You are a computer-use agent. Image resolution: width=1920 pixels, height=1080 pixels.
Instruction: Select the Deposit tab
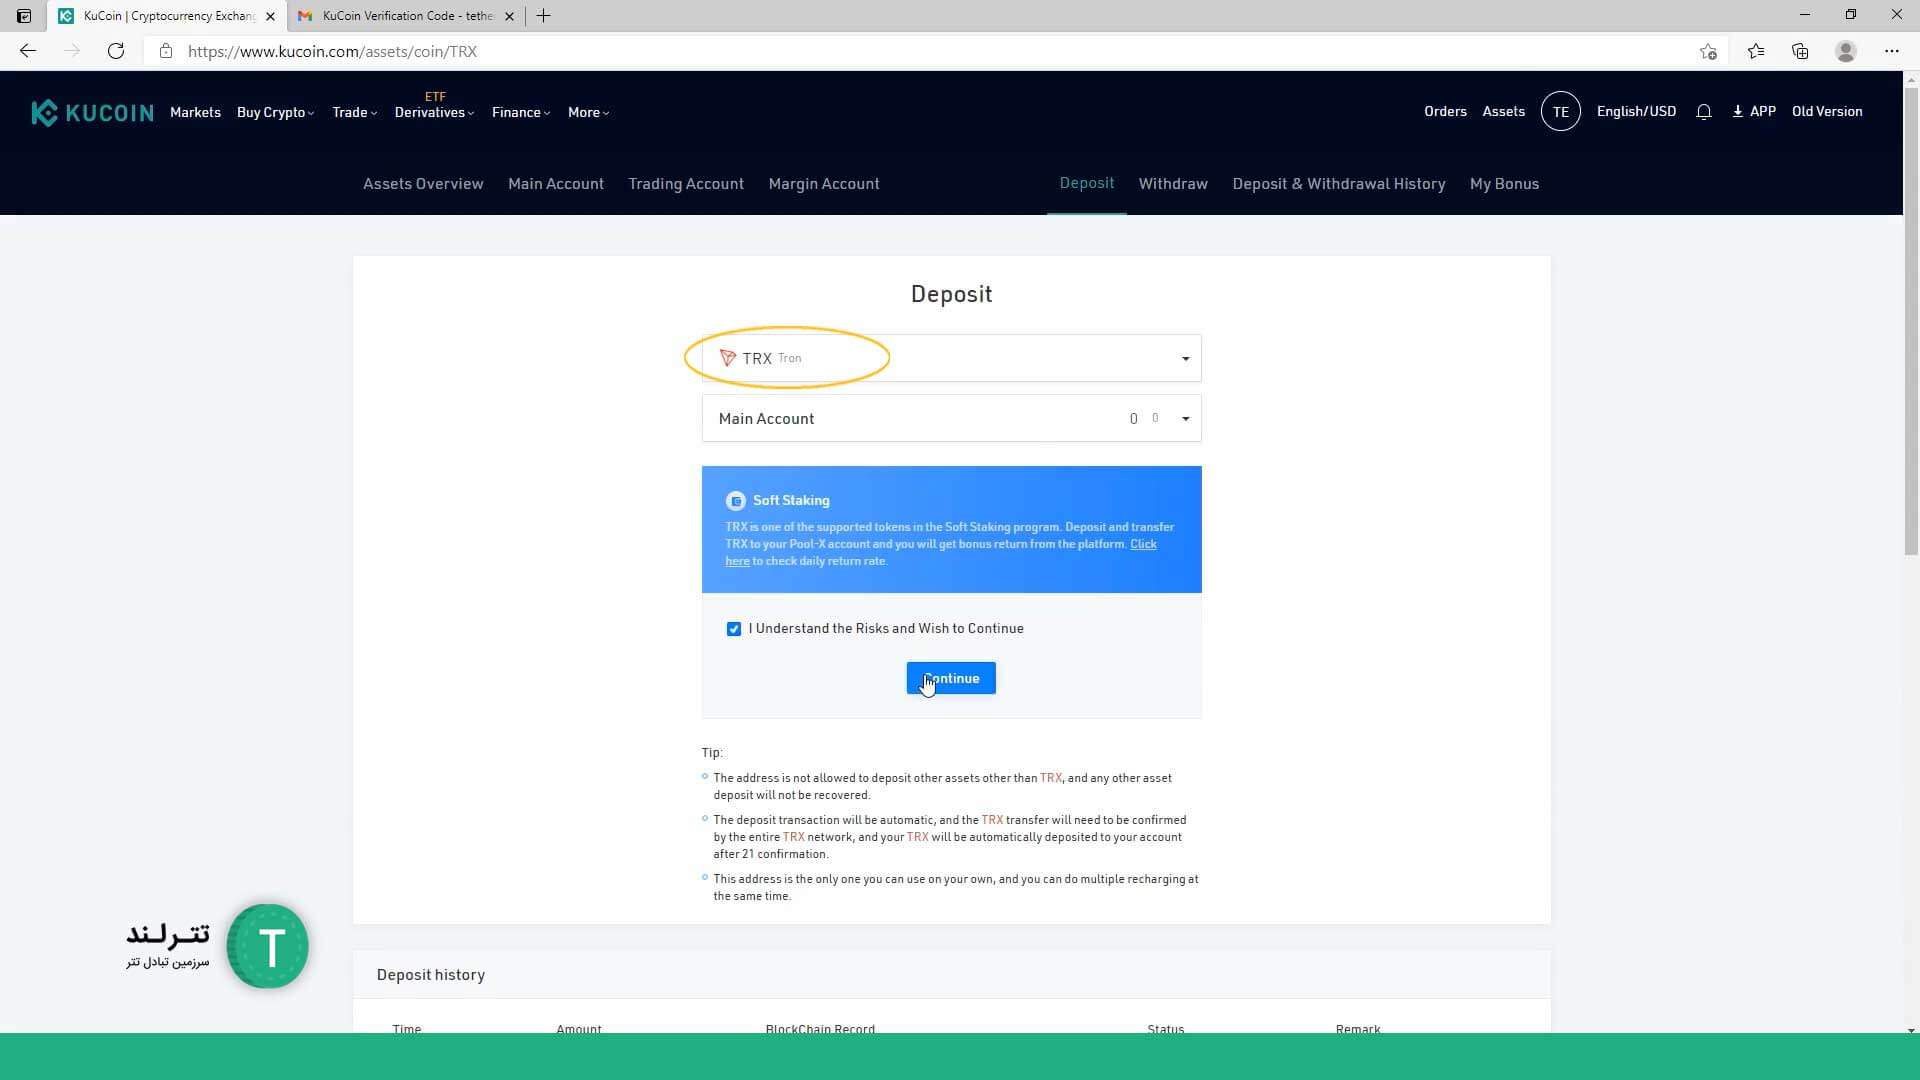[x=1087, y=183]
